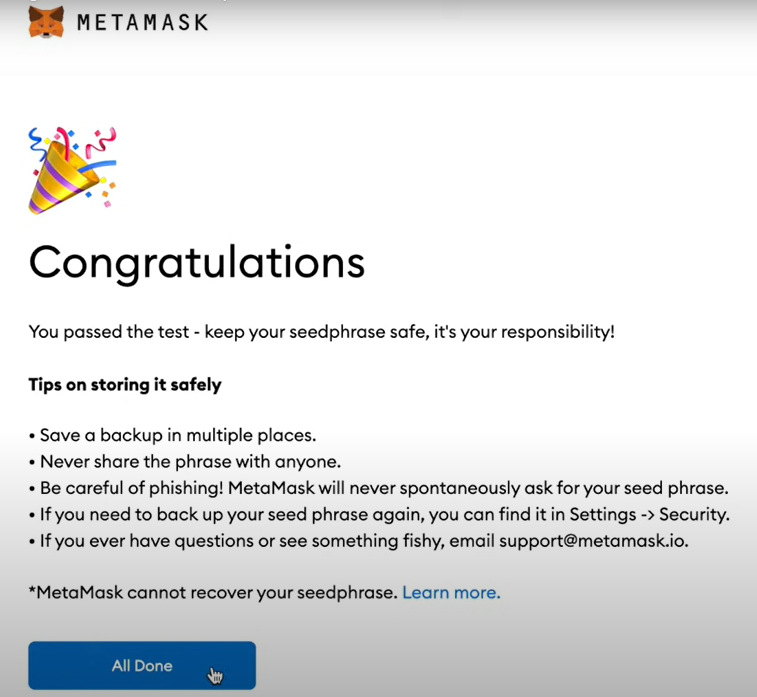Click the support@metamask.io email address
Viewport: 757px width, 697px height.
pyautogui.click(x=593, y=541)
